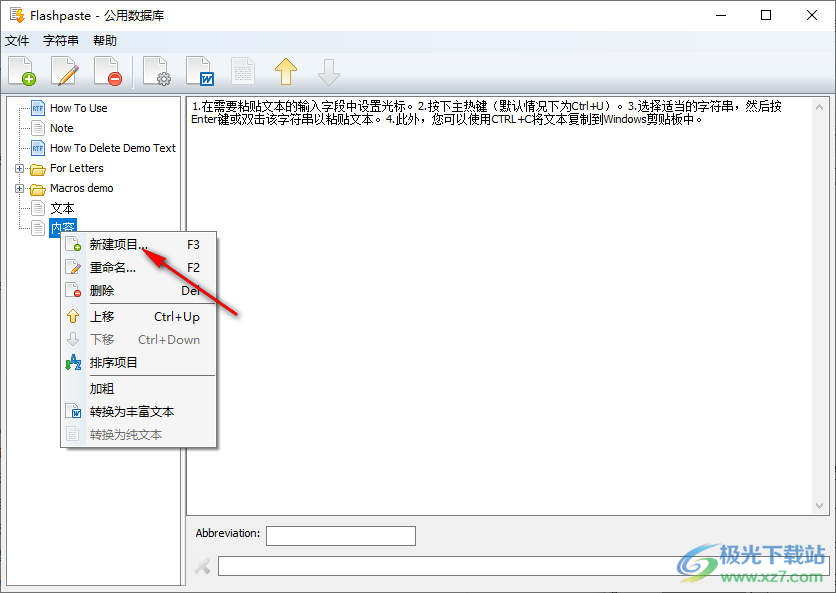Image resolution: width=836 pixels, height=593 pixels.
Task: Open the 字符串 menu
Action: coord(58,40)
